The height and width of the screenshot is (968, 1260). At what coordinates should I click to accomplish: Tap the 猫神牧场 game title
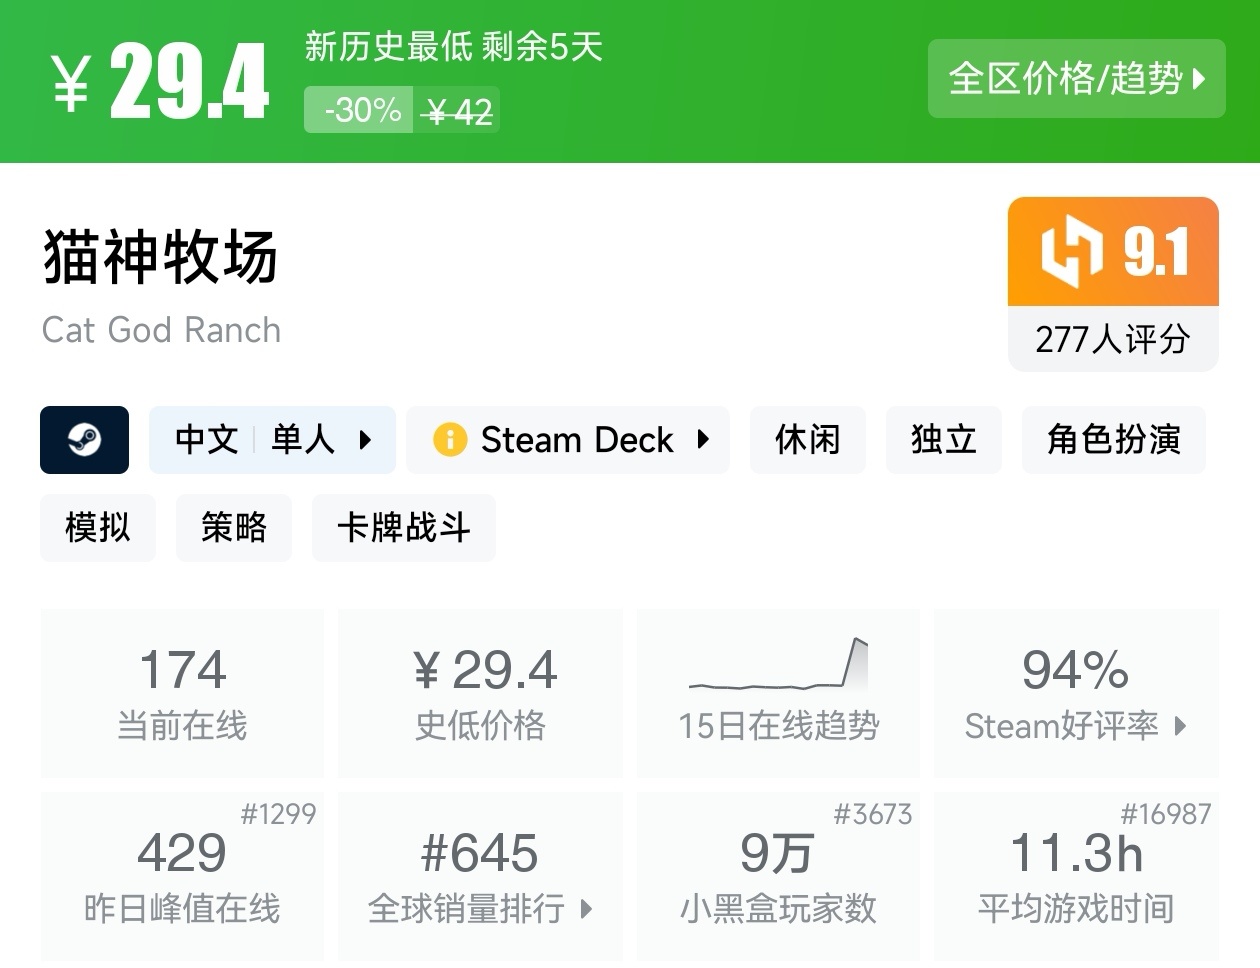(161, 257)
